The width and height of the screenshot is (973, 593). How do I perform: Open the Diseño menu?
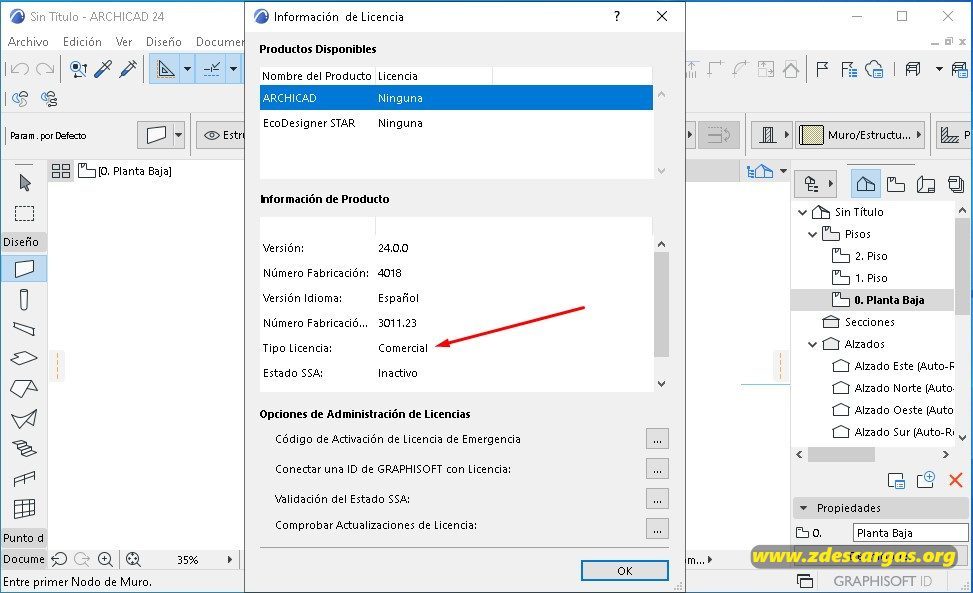[x=164, y=42]
